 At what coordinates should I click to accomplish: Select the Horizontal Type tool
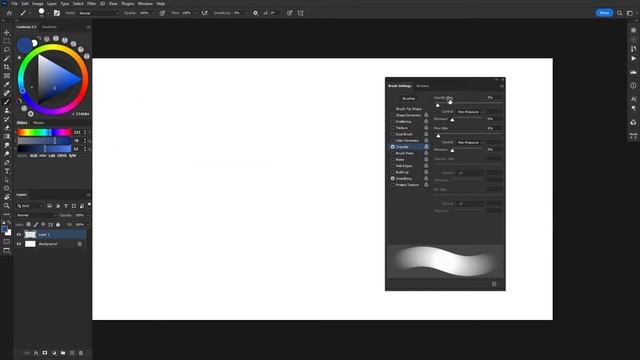tap(7, 171)
